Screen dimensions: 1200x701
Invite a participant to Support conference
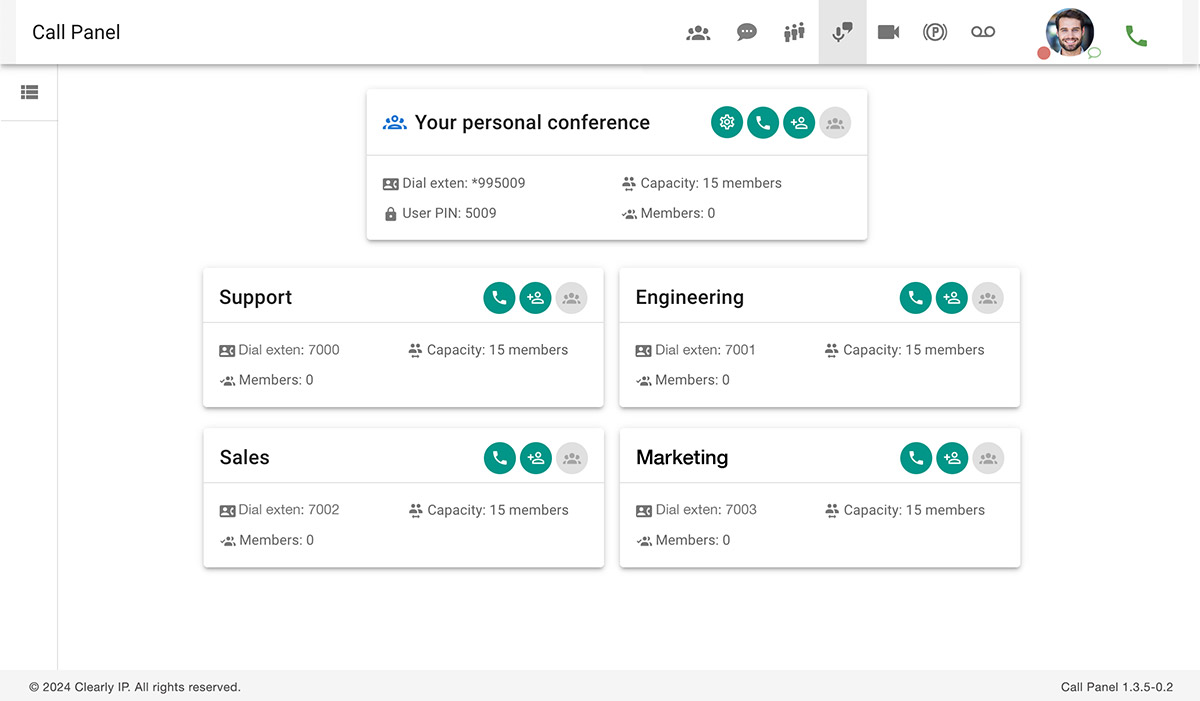coord(535,298)
